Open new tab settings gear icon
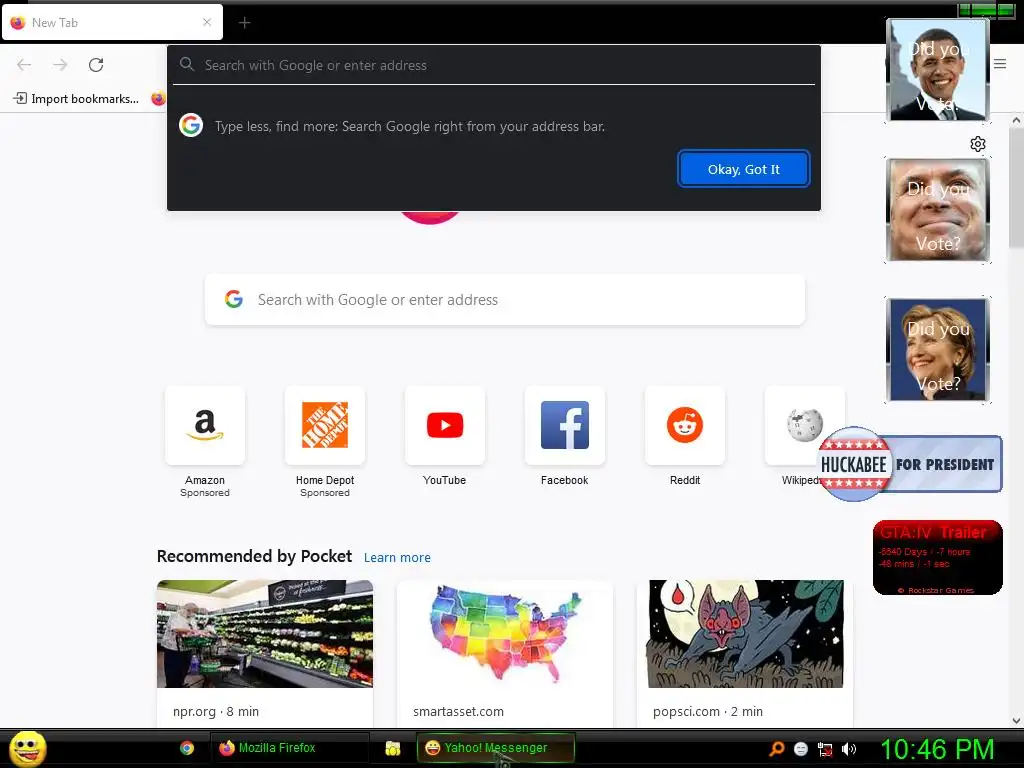 click(x=978, y=144)
